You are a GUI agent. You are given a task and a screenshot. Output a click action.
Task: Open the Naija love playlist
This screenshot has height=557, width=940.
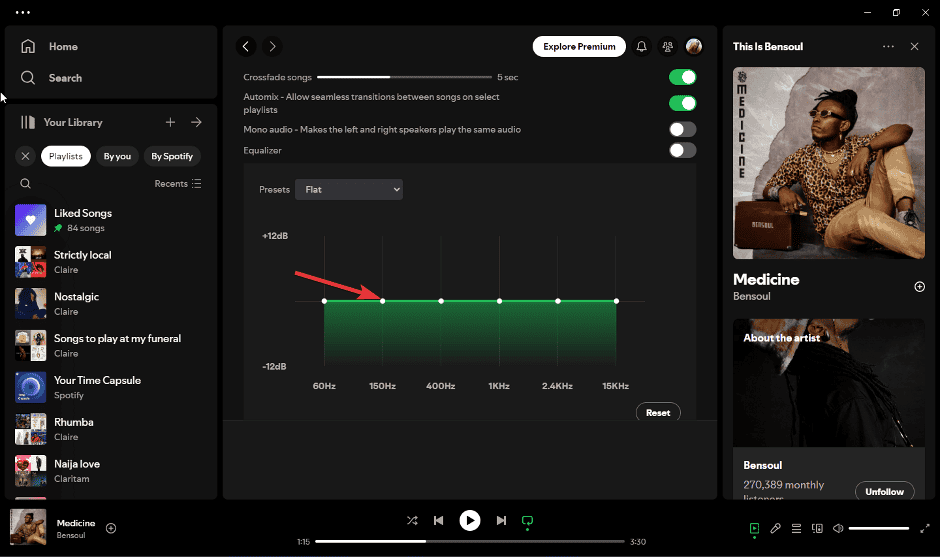coord(111,471)
